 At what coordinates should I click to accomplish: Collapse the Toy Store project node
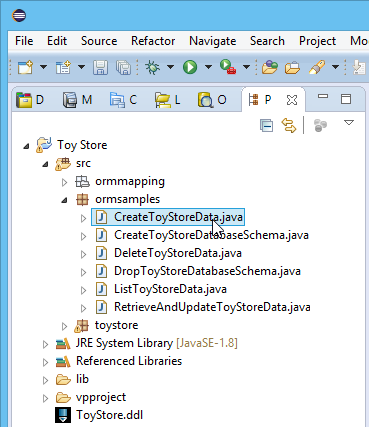coord(26,146)
